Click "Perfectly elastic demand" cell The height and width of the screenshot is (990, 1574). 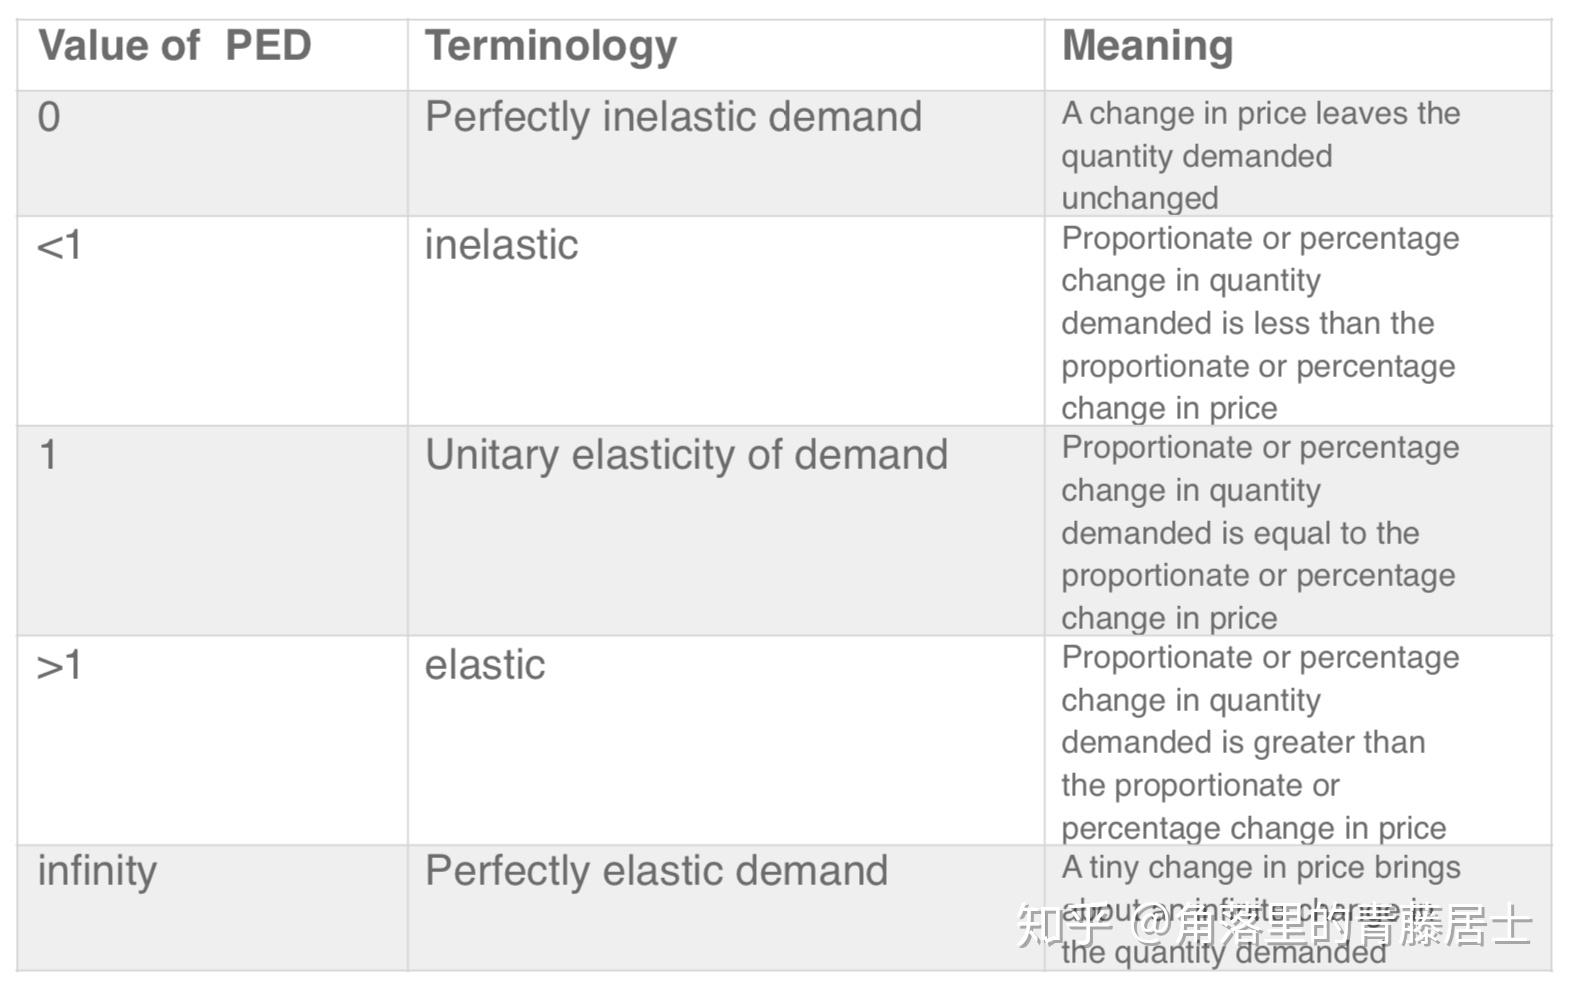pyautogui.click(x=656, y=872)
